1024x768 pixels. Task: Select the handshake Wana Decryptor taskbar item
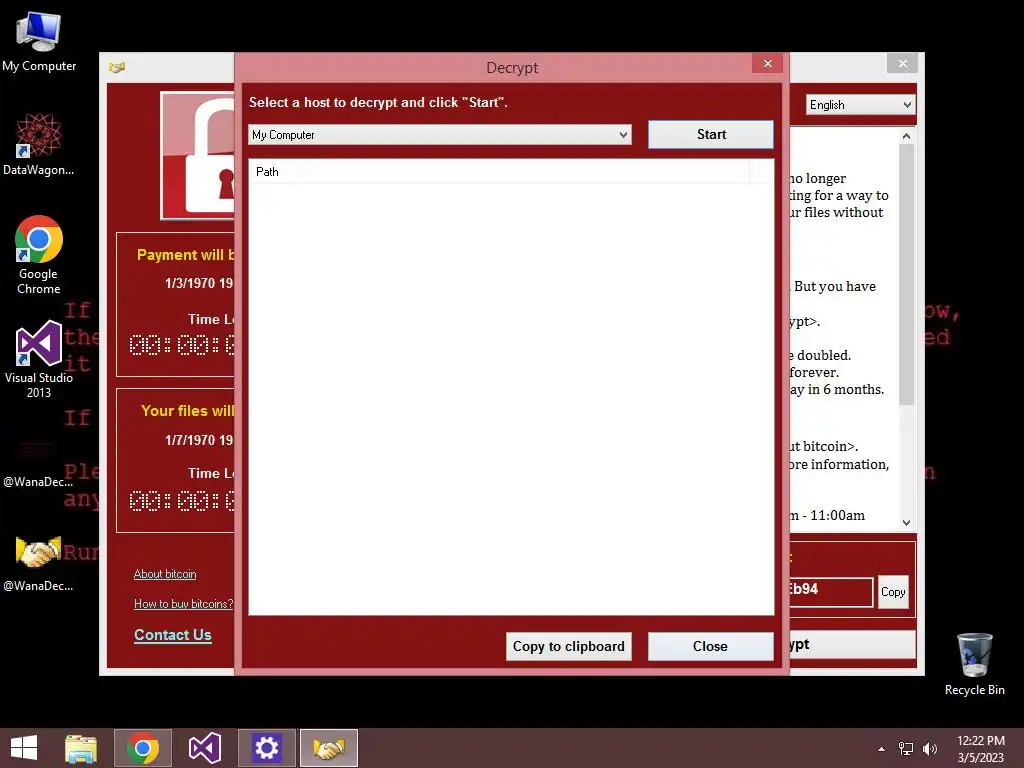pyautogui.click(x=328, y=748)
